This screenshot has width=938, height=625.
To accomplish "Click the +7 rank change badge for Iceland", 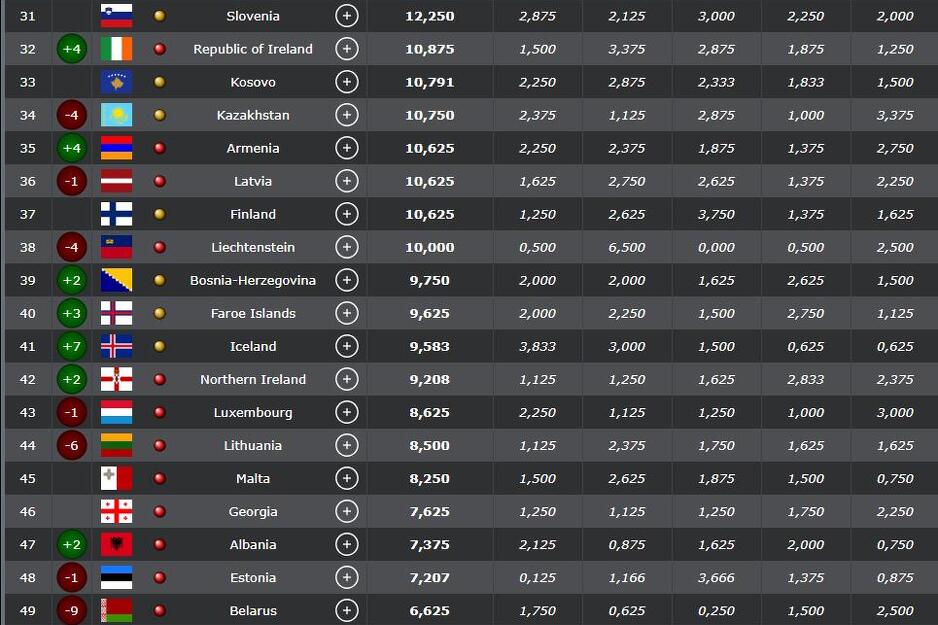I will [71, 346].
